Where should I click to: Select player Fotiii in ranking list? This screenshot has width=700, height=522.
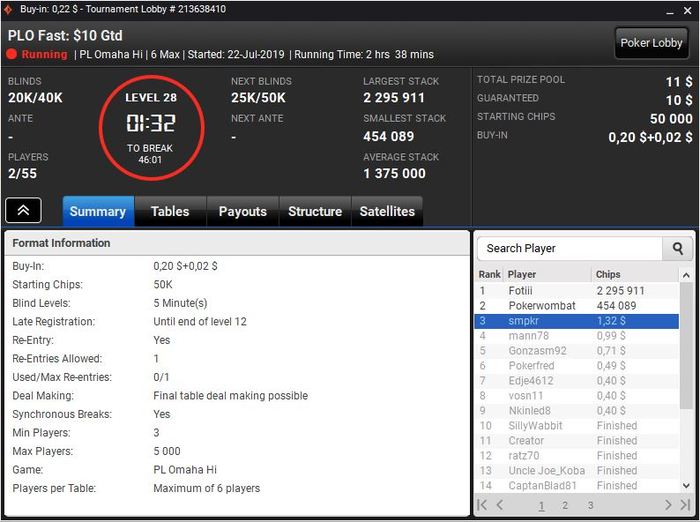[576, 291]
